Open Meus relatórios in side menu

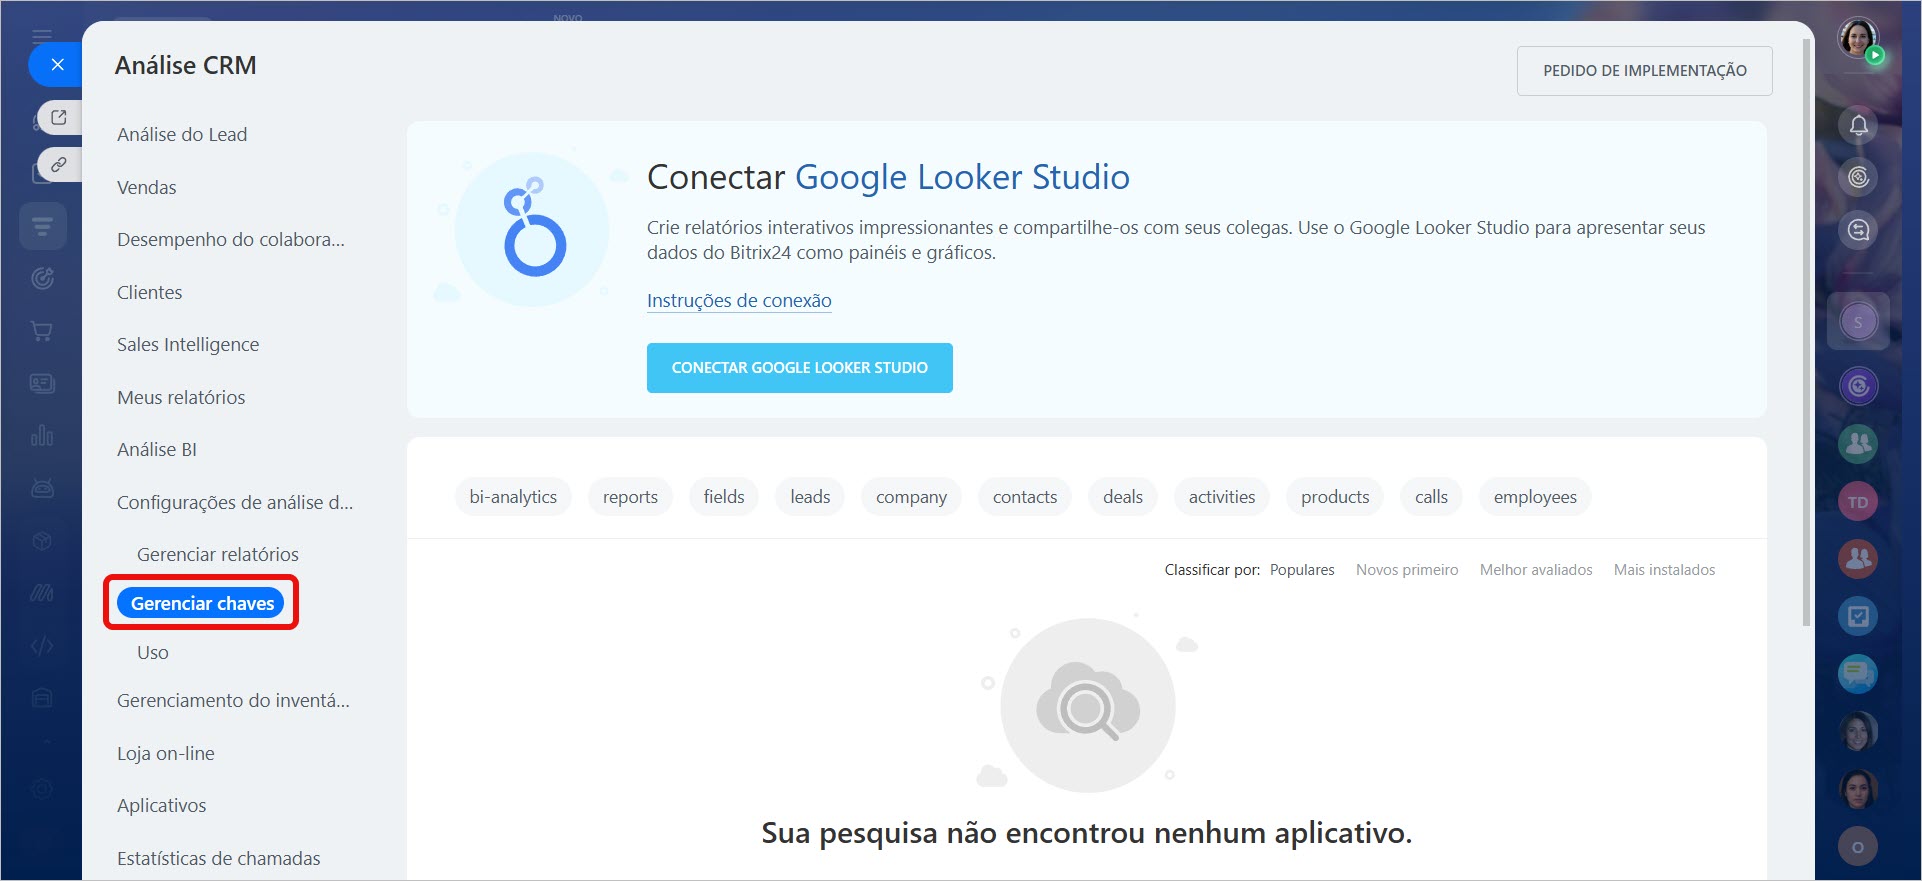[x=181, y=397]
